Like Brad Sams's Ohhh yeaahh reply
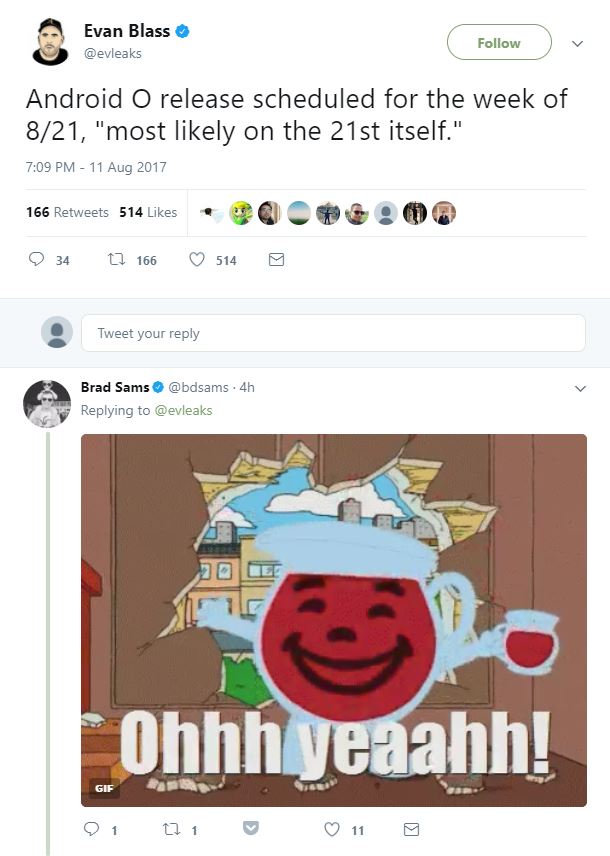Screen dimensions: 610x856 click(332, 830)
